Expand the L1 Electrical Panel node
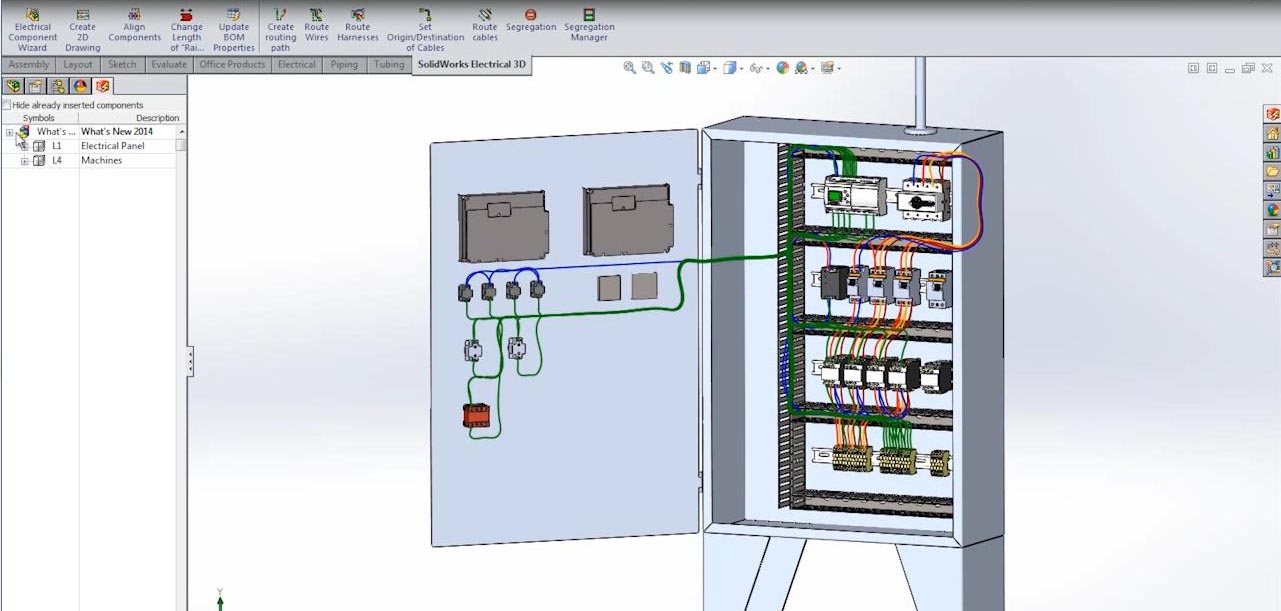The image size is (1281, 611). tap(25, 146)
